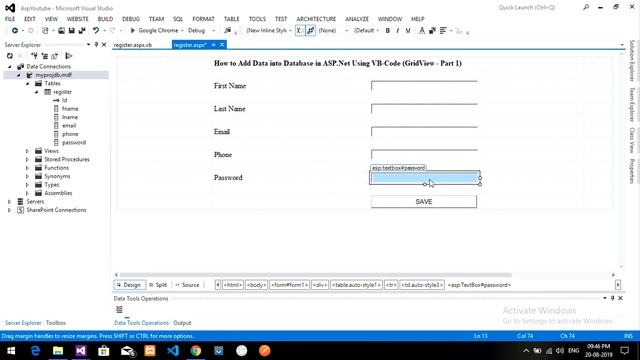Open the Google Chrome browser dropdown
Image resolution: width=640 pixels, height=360 pixels.
point(182,31)
